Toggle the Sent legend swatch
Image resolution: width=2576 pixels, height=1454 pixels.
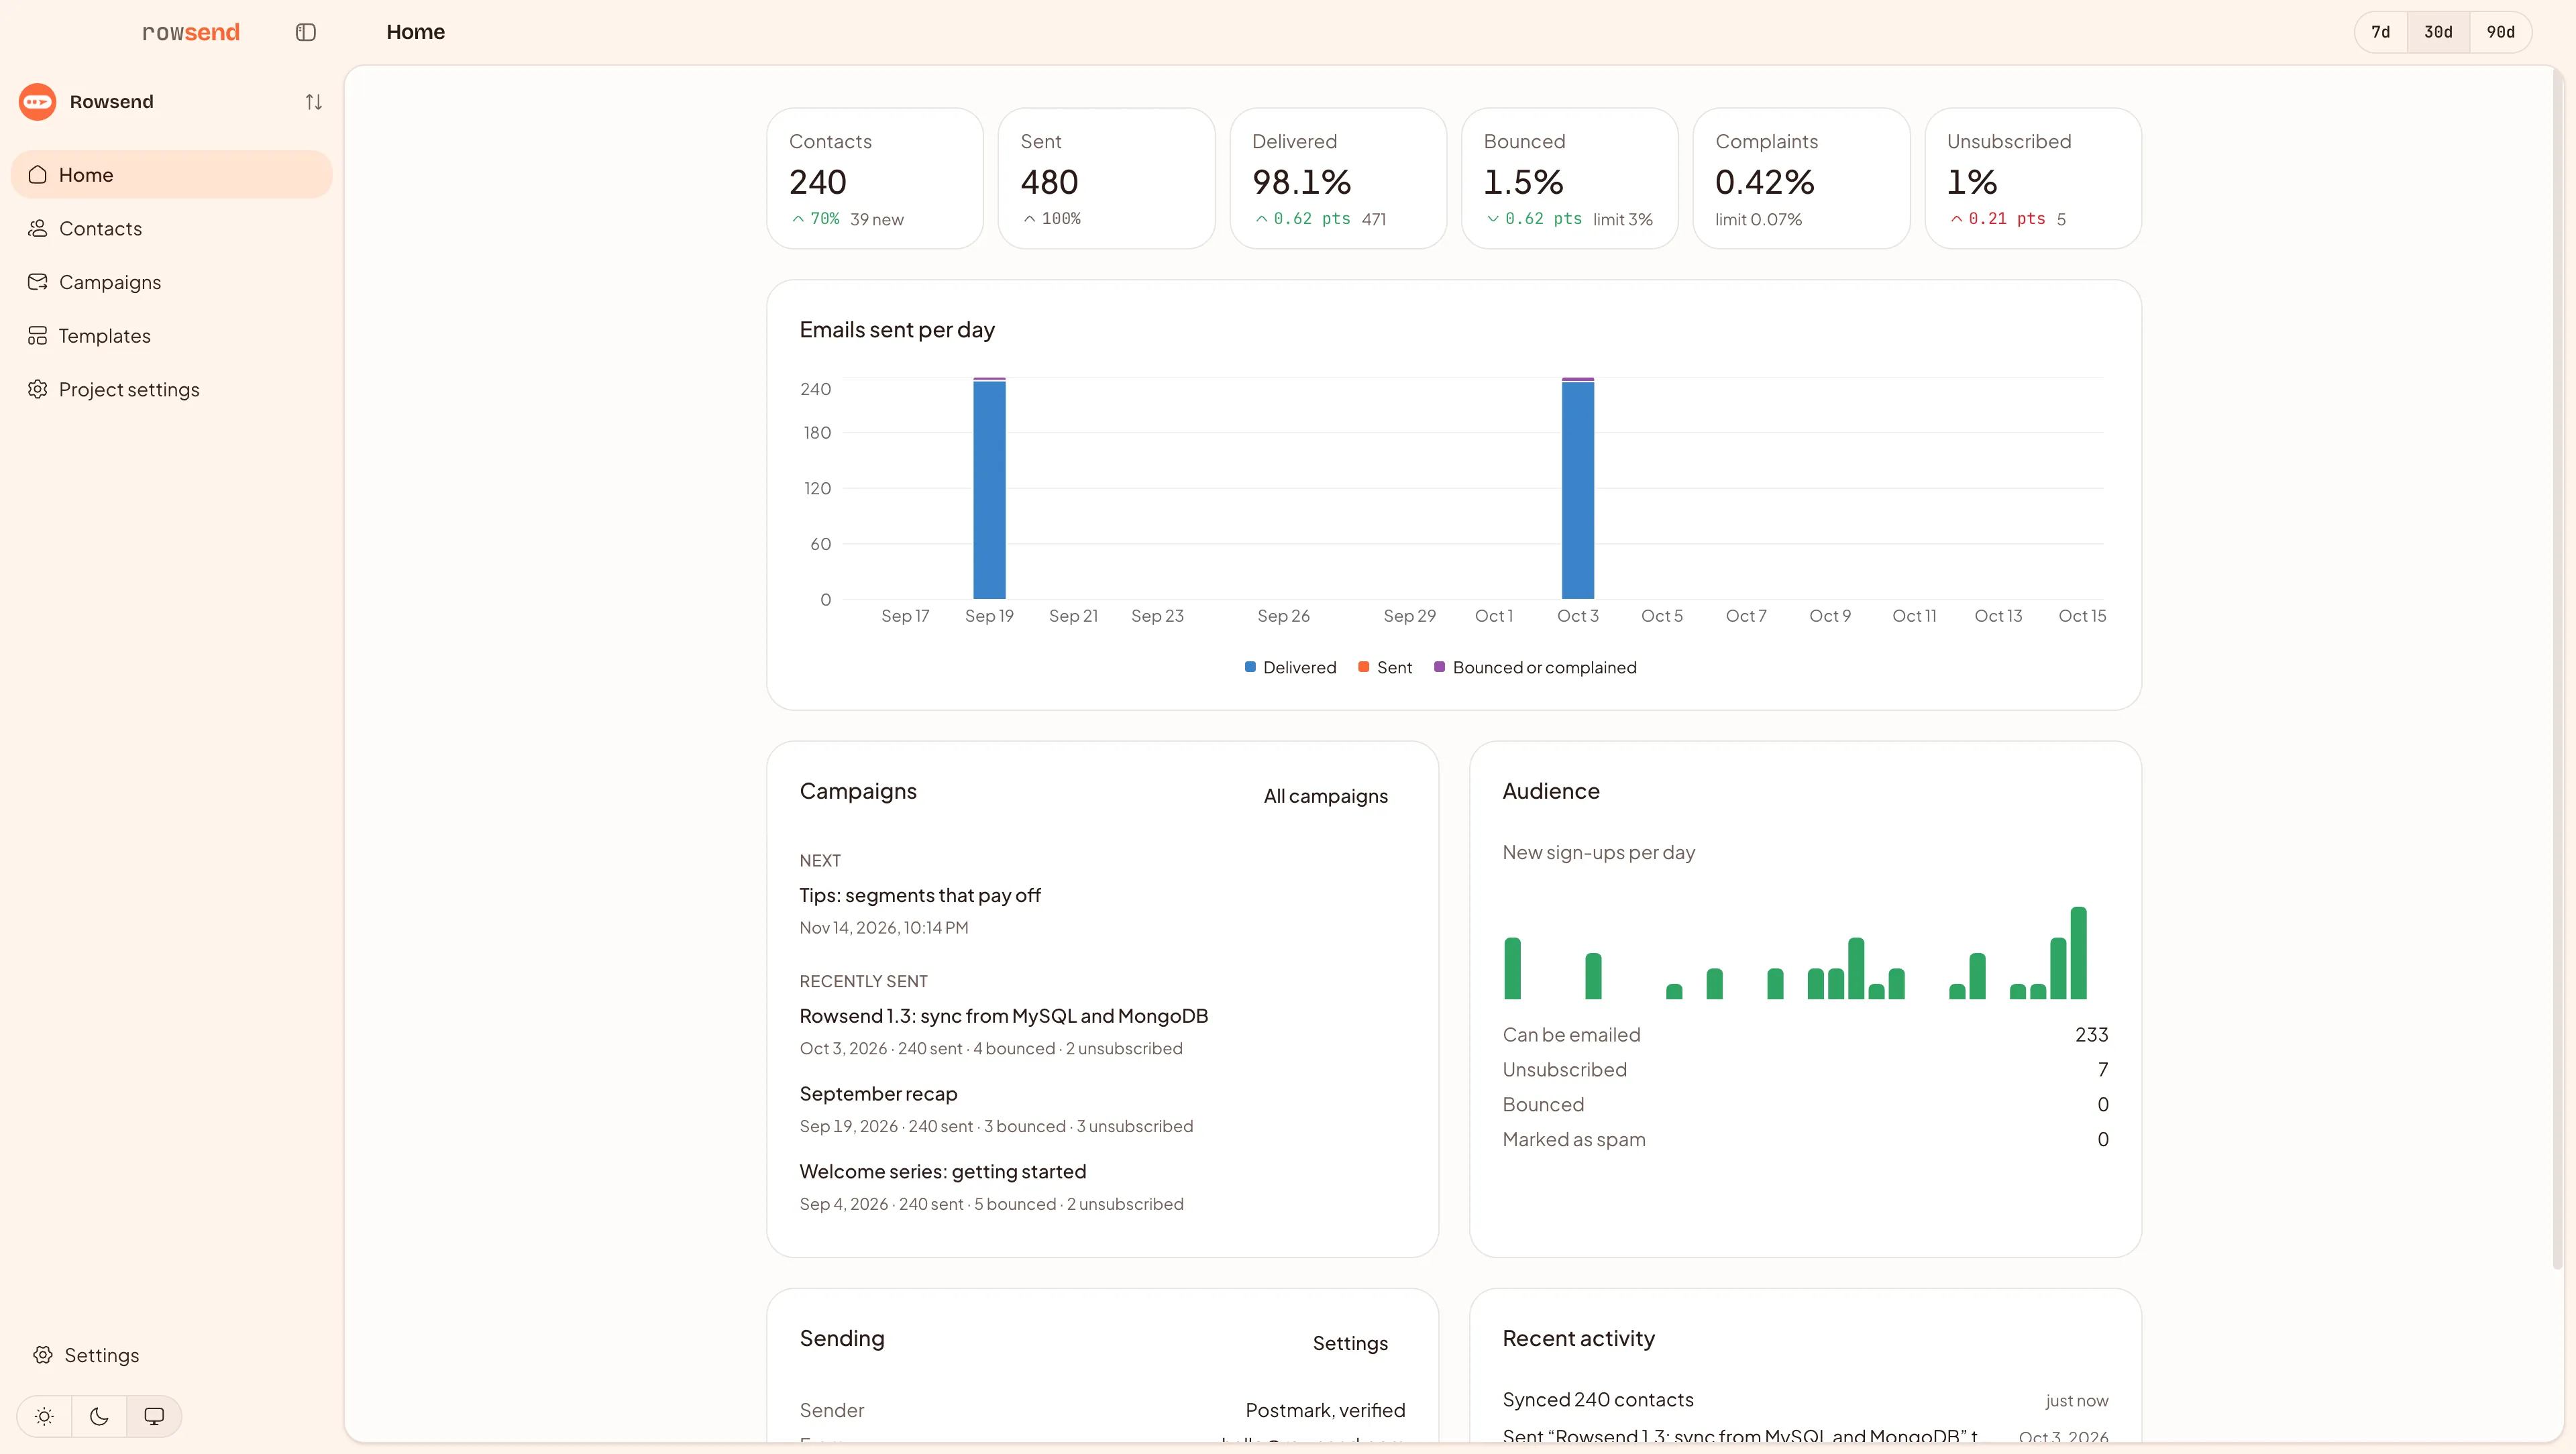click(x=1363, y=667)
